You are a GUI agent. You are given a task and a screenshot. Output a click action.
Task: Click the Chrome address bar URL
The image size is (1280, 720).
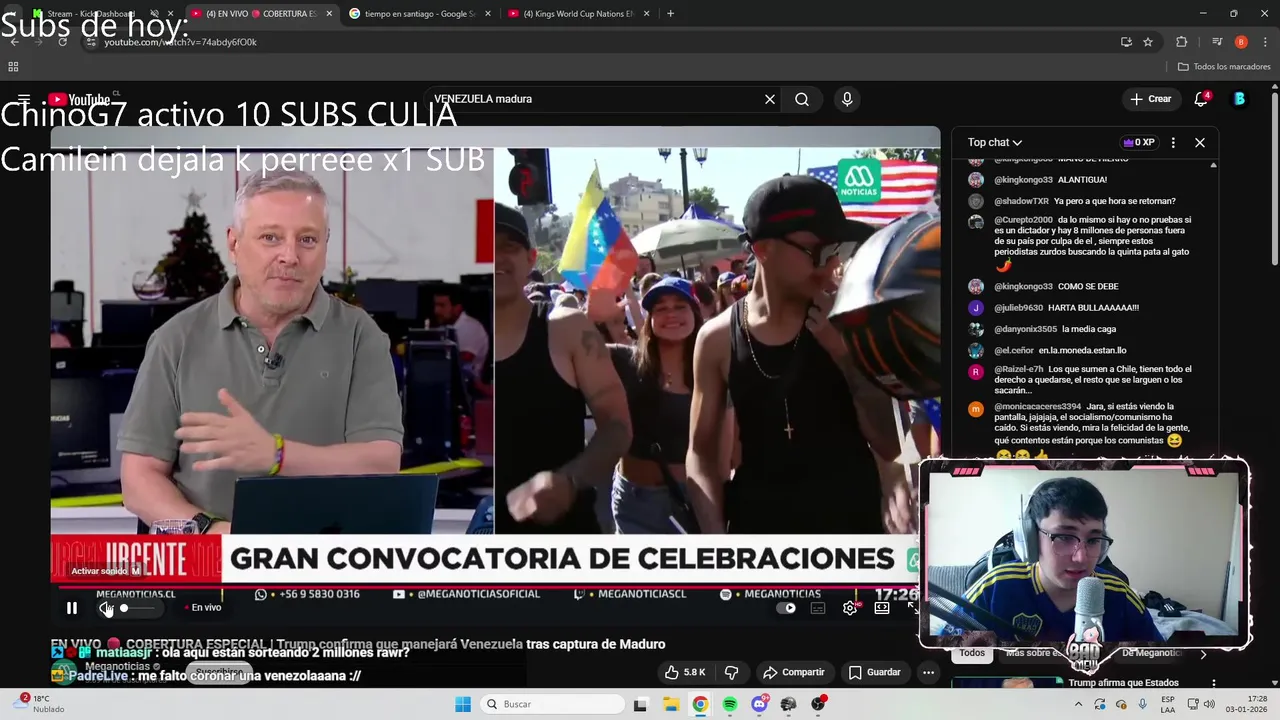tap(180, 42)
